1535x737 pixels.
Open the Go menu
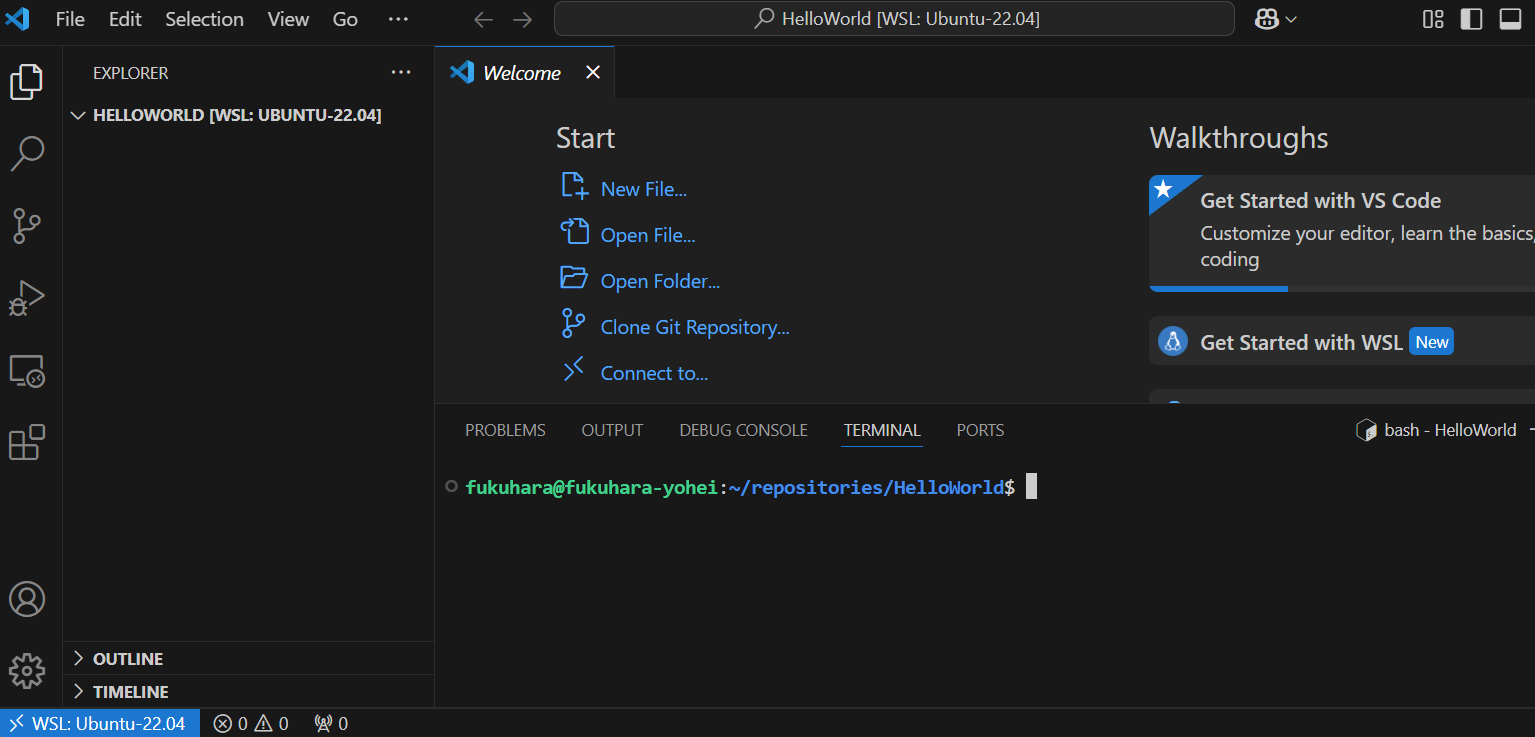pyautogui.click(x=344, y=19)
